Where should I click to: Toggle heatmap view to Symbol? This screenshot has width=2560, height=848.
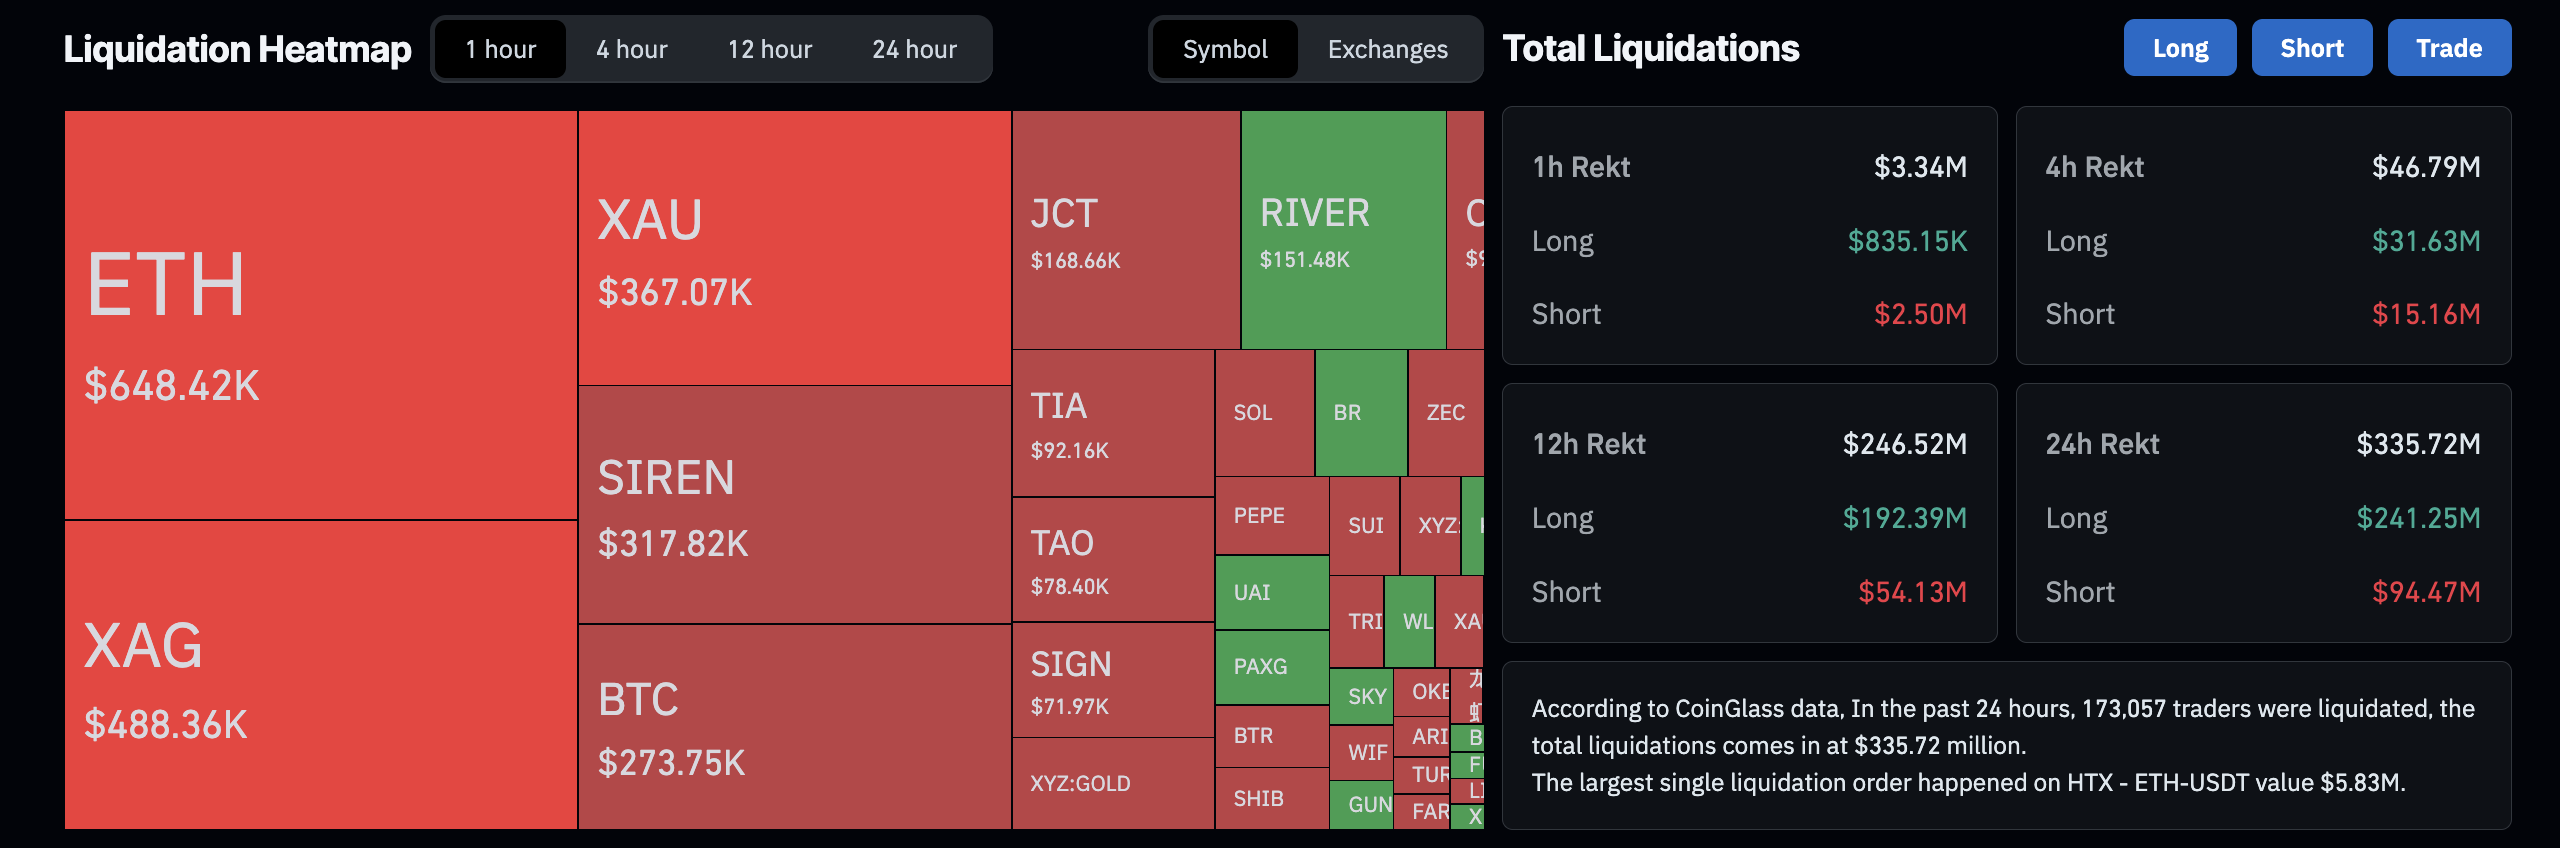1225,49
